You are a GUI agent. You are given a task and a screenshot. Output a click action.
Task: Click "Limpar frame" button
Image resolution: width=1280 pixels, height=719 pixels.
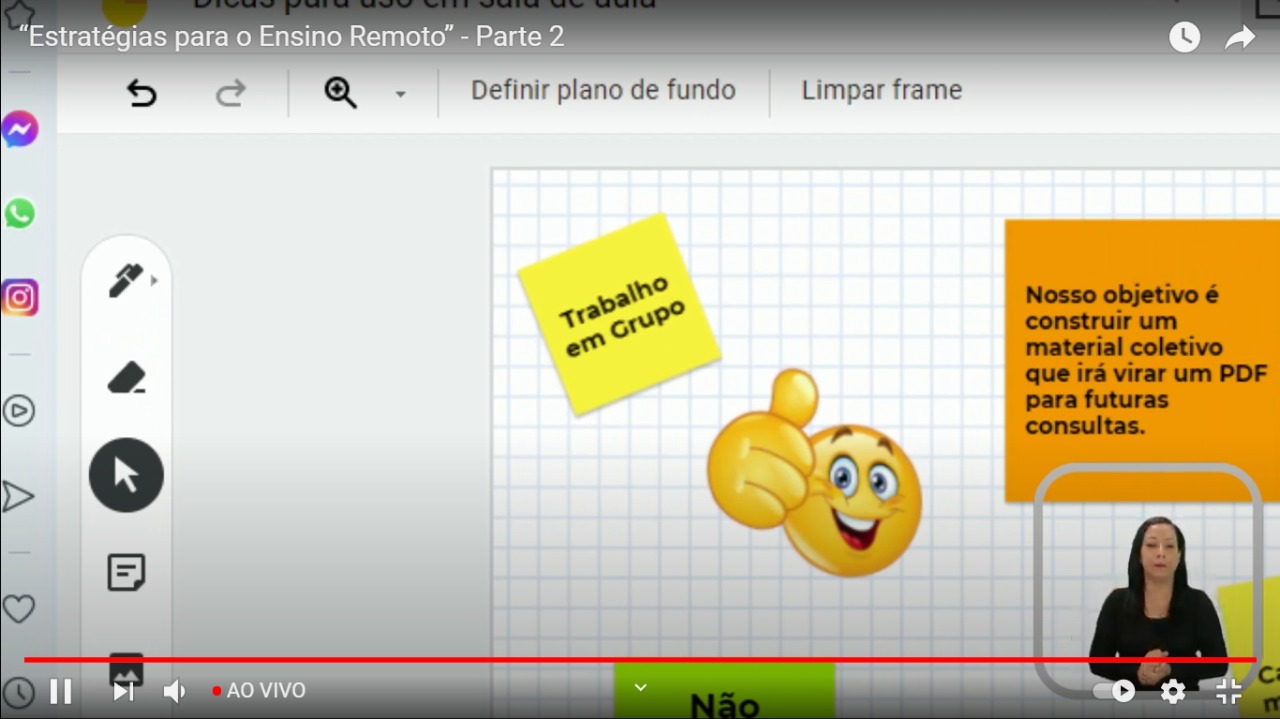pos(881,90)
